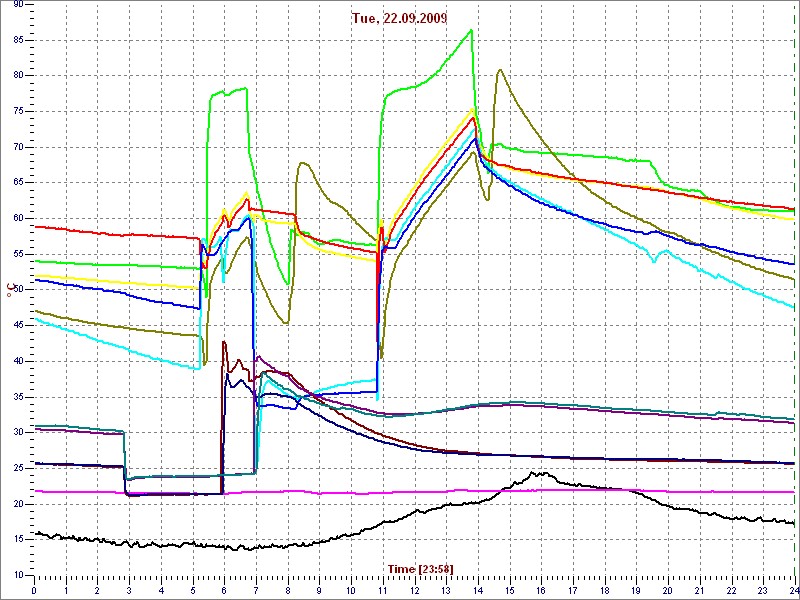
Task: Select the 25 value on the temperature axis
Action: point(17,468)
